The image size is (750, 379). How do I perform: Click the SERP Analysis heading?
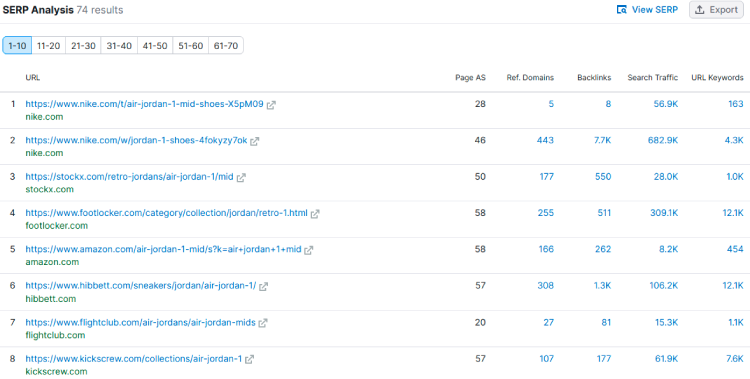(x=38, y=10)
